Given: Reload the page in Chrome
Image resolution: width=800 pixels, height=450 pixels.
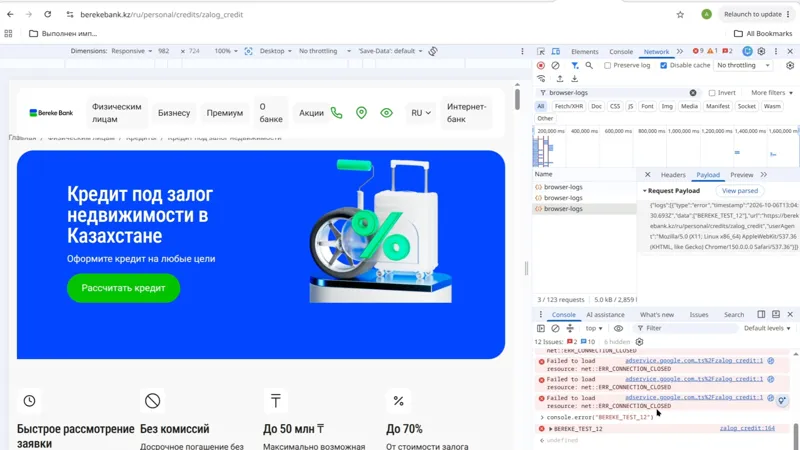Looking at the screenshot, I should coord(47,14).
